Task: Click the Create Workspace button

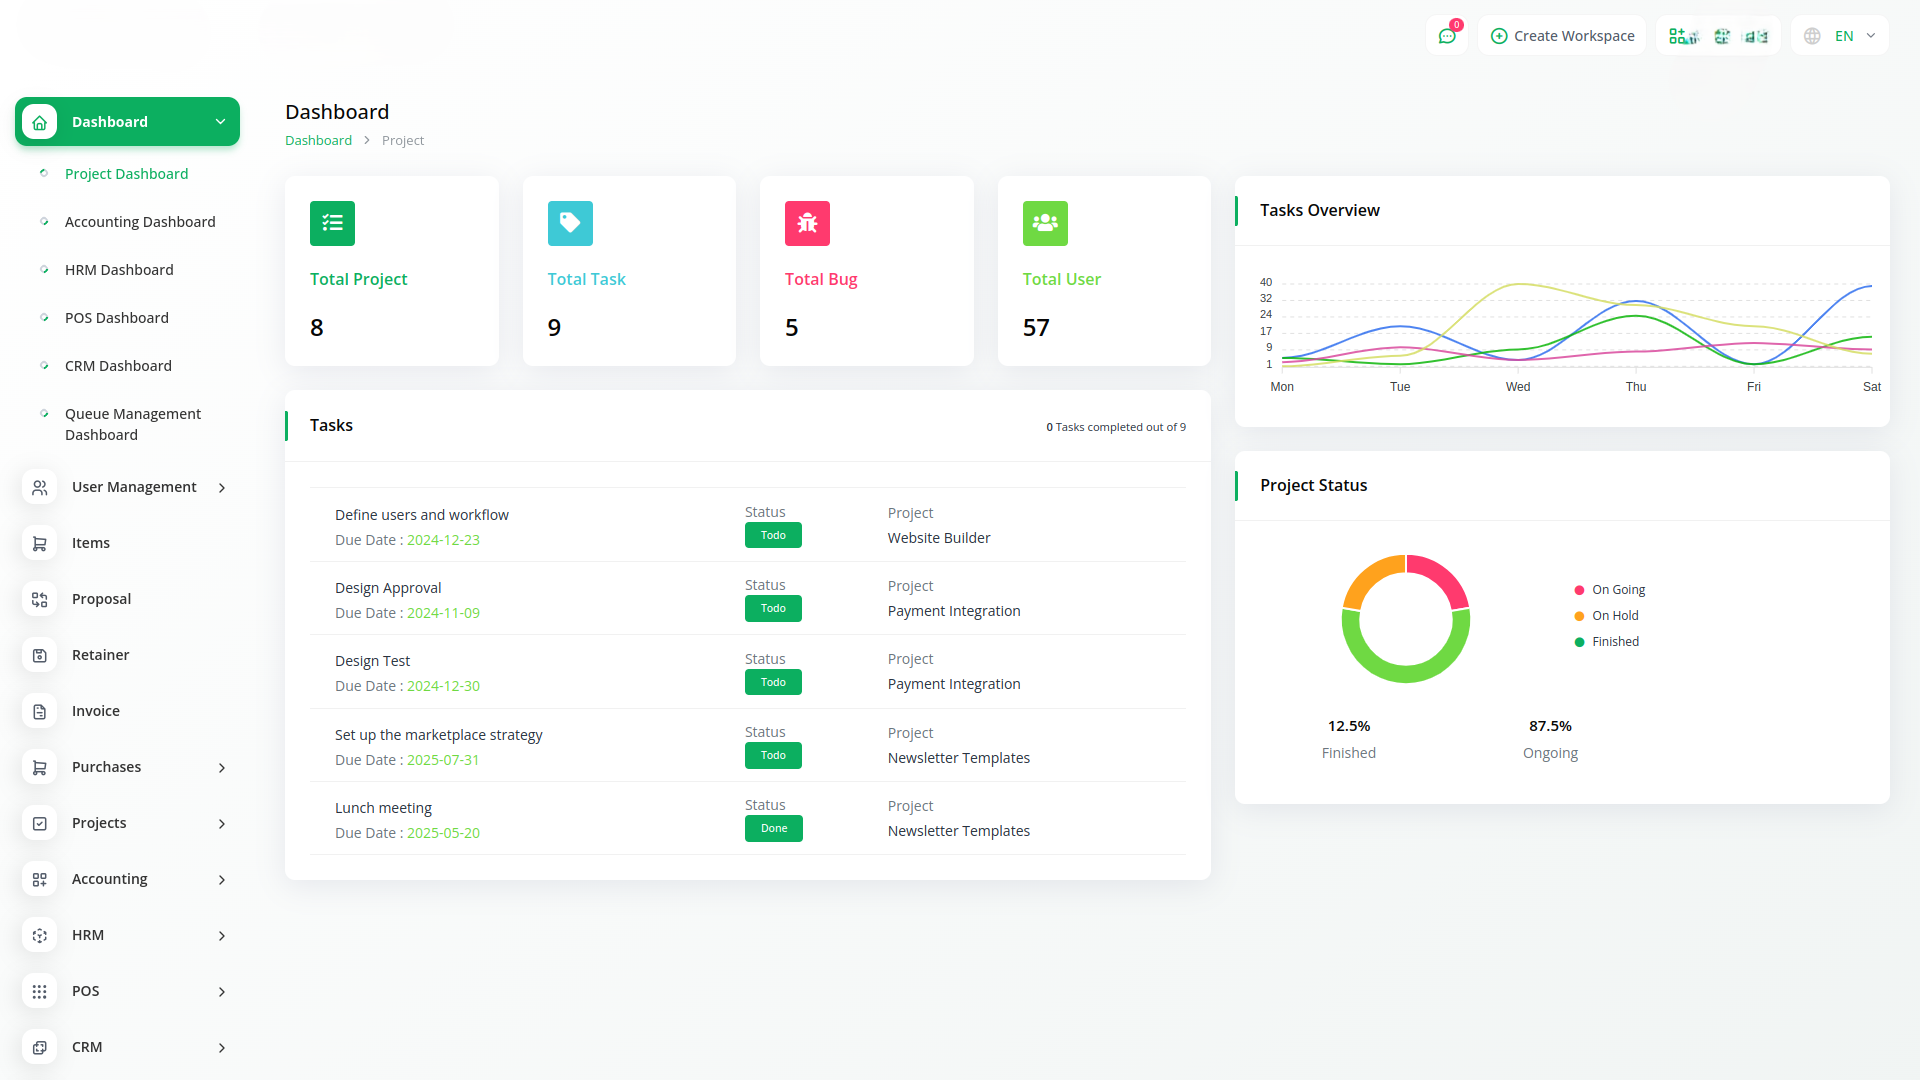Action: point(1562,36)
